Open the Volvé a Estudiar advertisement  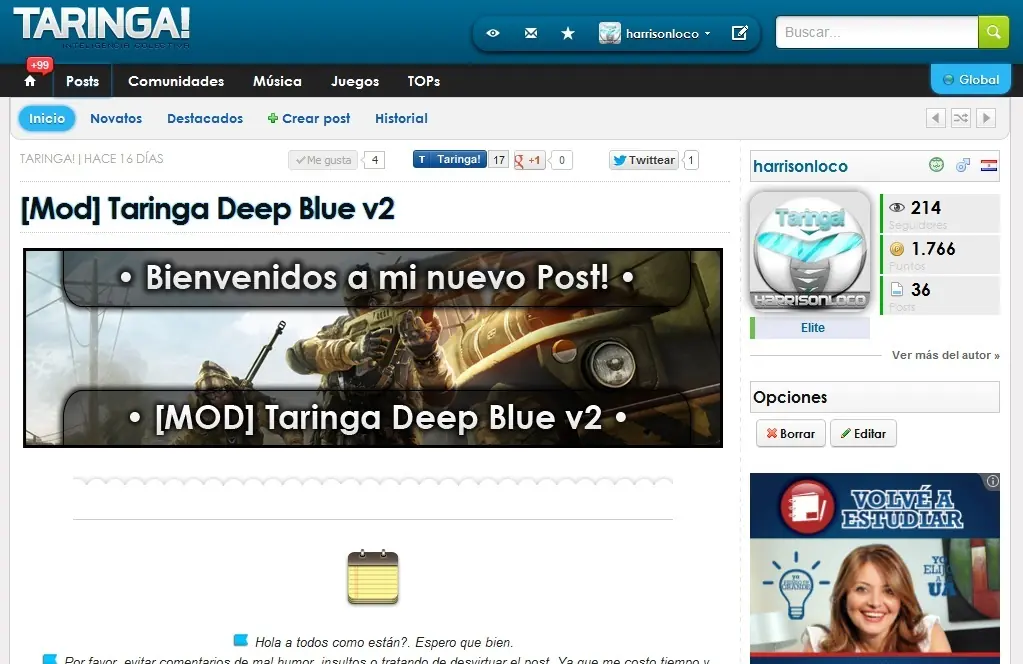click(875, 568)
